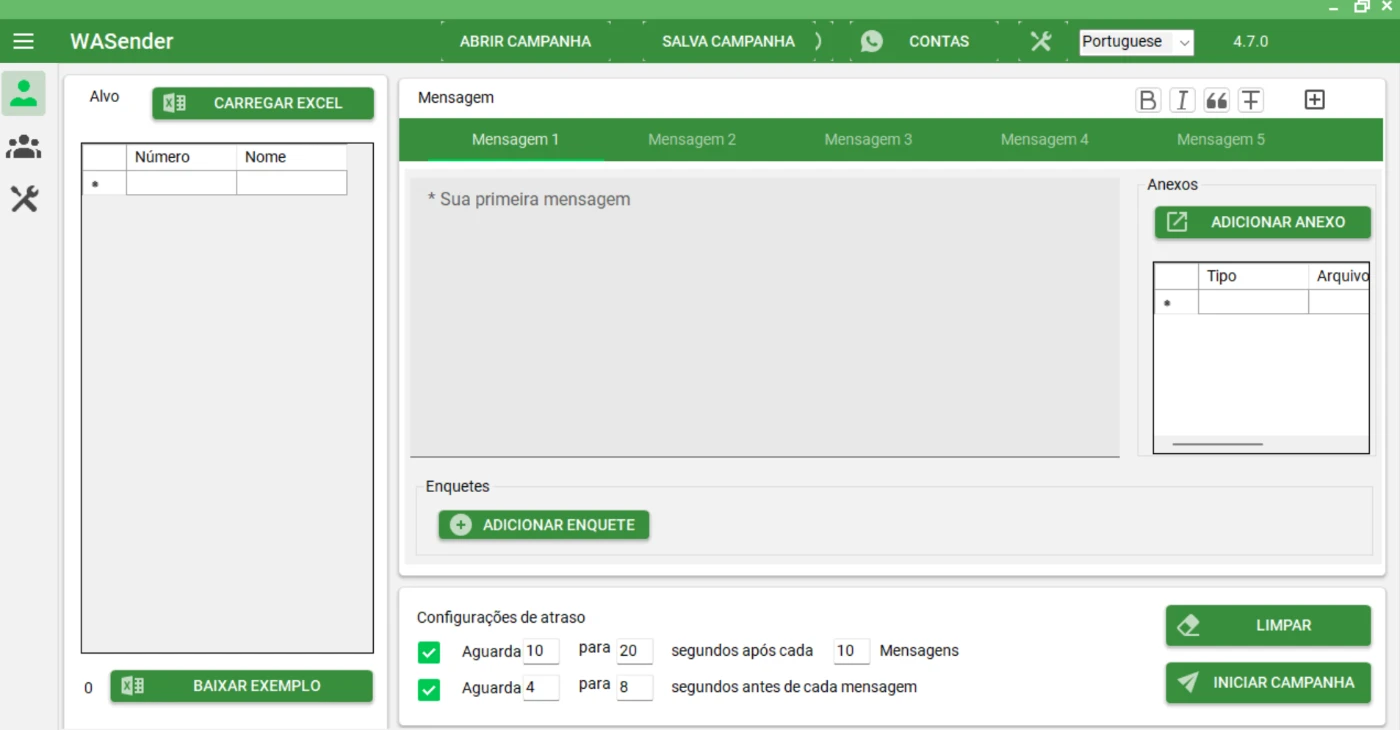The height and width of the screenshot is (730, 1400).
Task: Open the top bar settings tools icon
Action: [1040, 41]
